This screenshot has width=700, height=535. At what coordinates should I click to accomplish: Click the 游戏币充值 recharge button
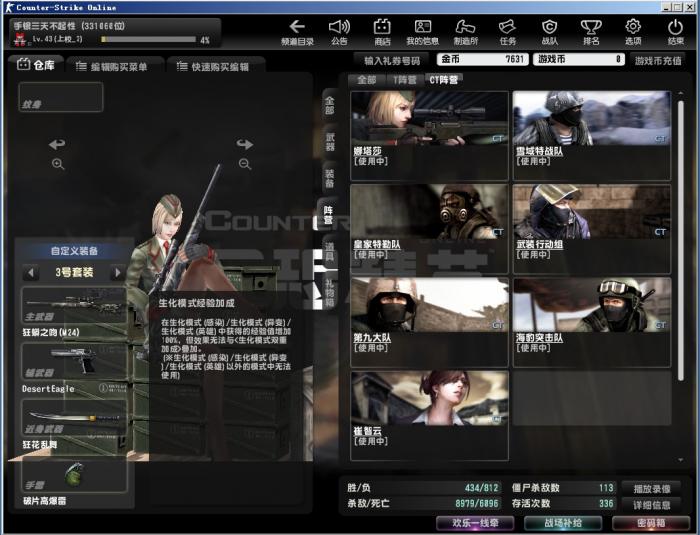pos(658,60)
